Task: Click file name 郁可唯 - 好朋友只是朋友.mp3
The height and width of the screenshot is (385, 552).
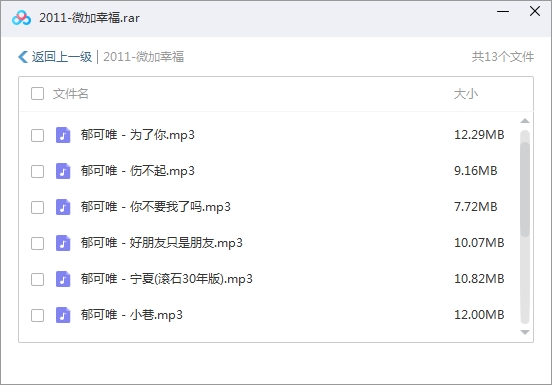Action: [x=162, y=243]
